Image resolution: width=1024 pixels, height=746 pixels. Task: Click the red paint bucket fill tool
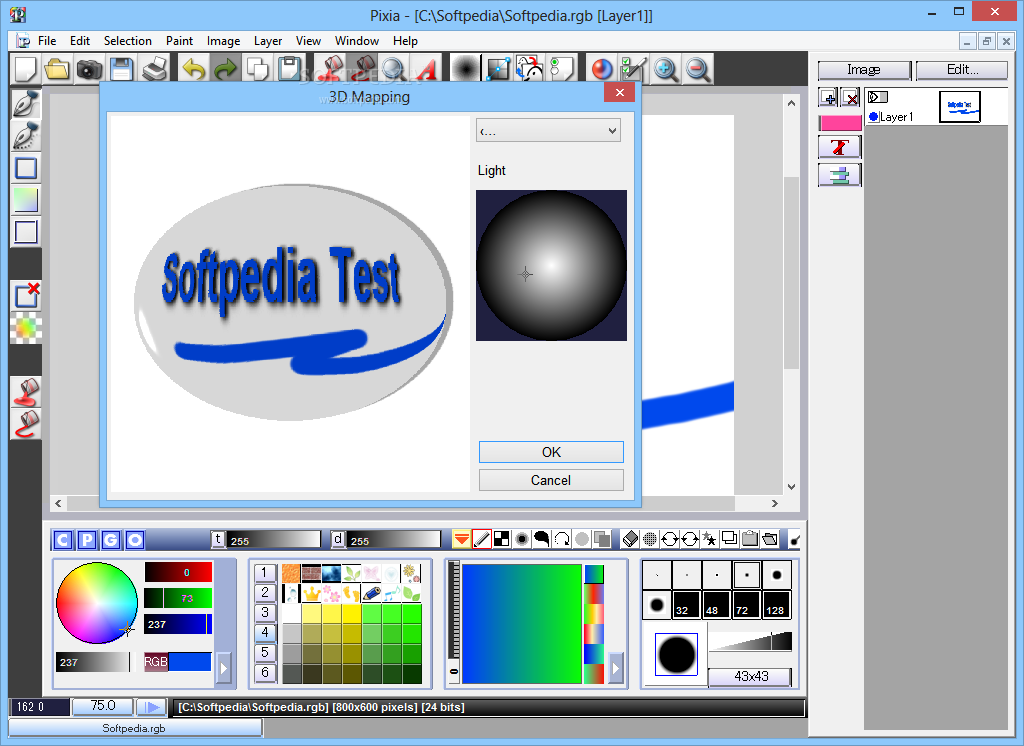click(26, 392)
